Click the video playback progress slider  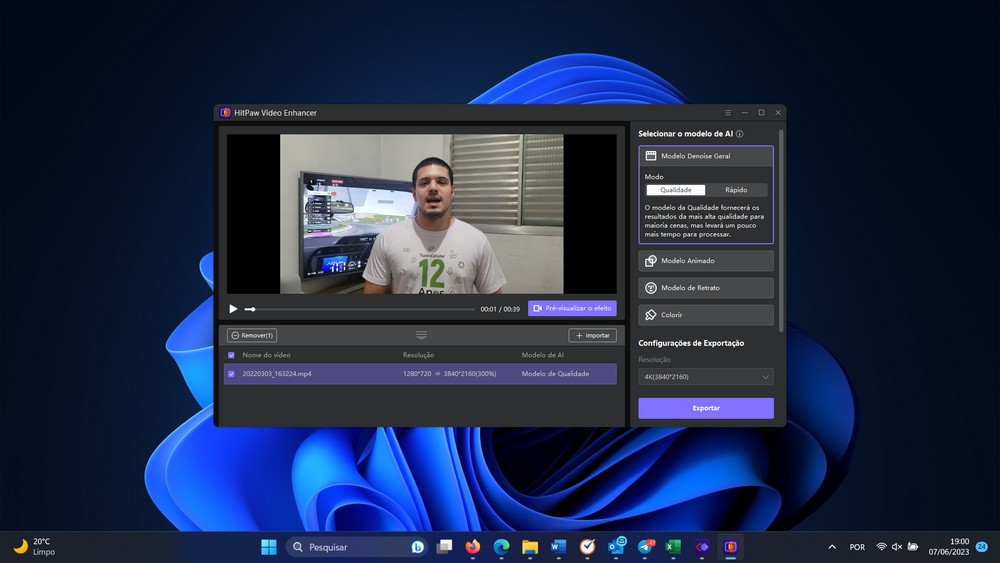tap(360, 309)
